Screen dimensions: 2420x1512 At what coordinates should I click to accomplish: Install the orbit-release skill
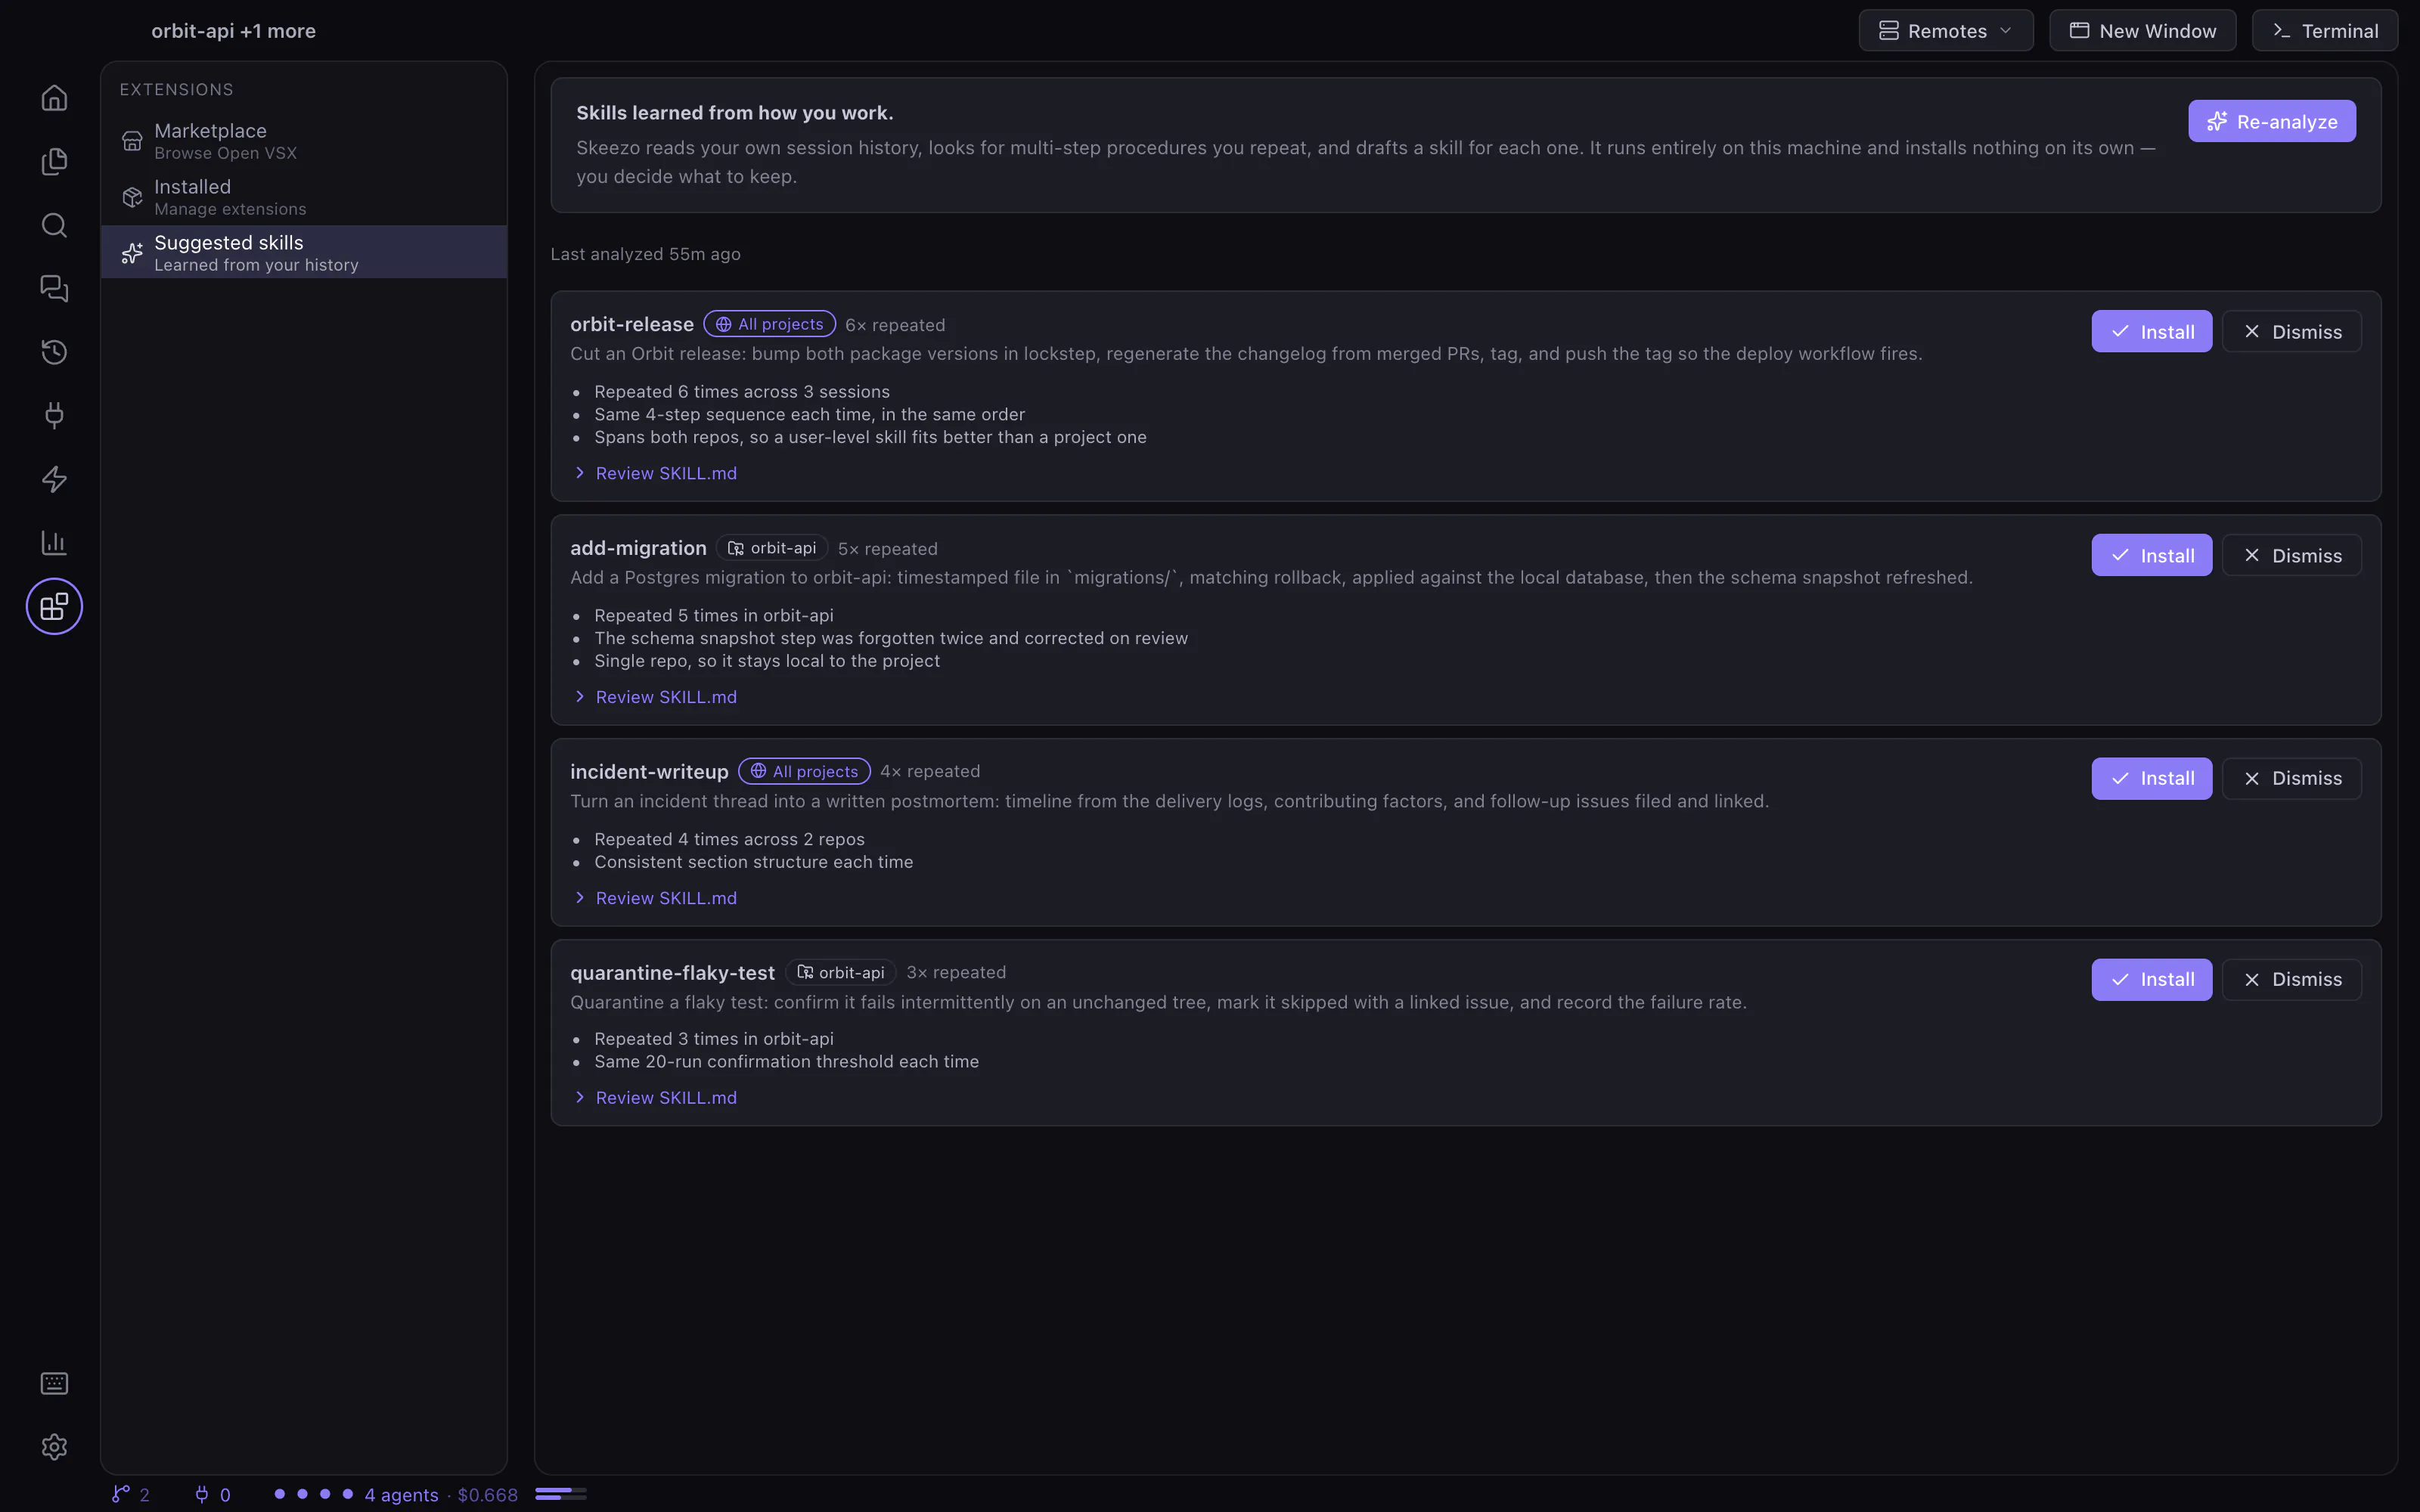[2151, 331]
